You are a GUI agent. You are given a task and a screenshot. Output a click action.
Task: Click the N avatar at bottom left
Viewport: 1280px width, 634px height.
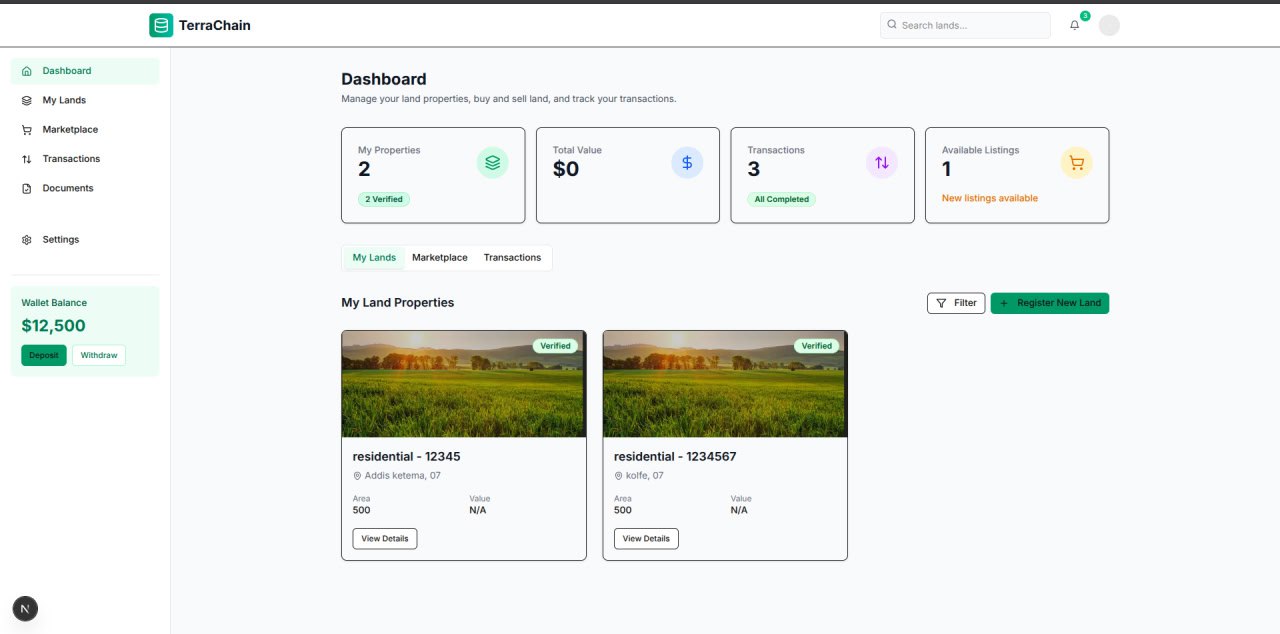tap(25, 608)
